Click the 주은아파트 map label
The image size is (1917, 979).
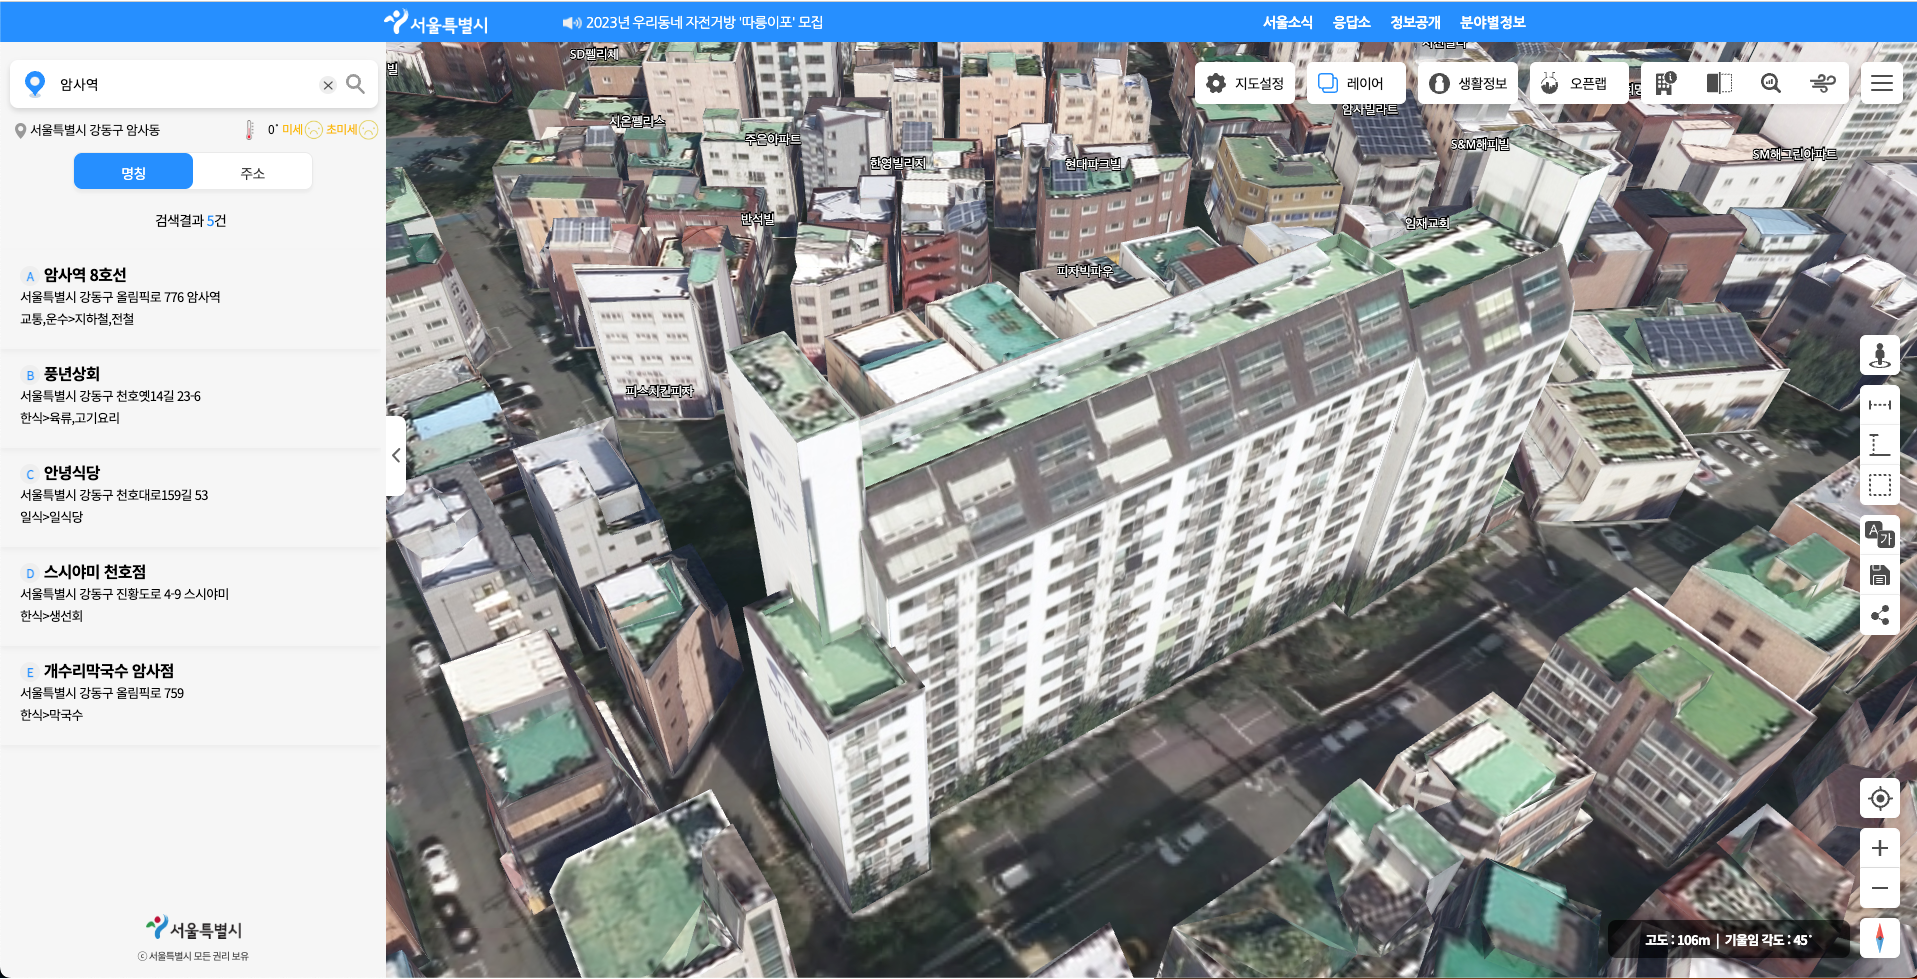[x=773, y=139]
